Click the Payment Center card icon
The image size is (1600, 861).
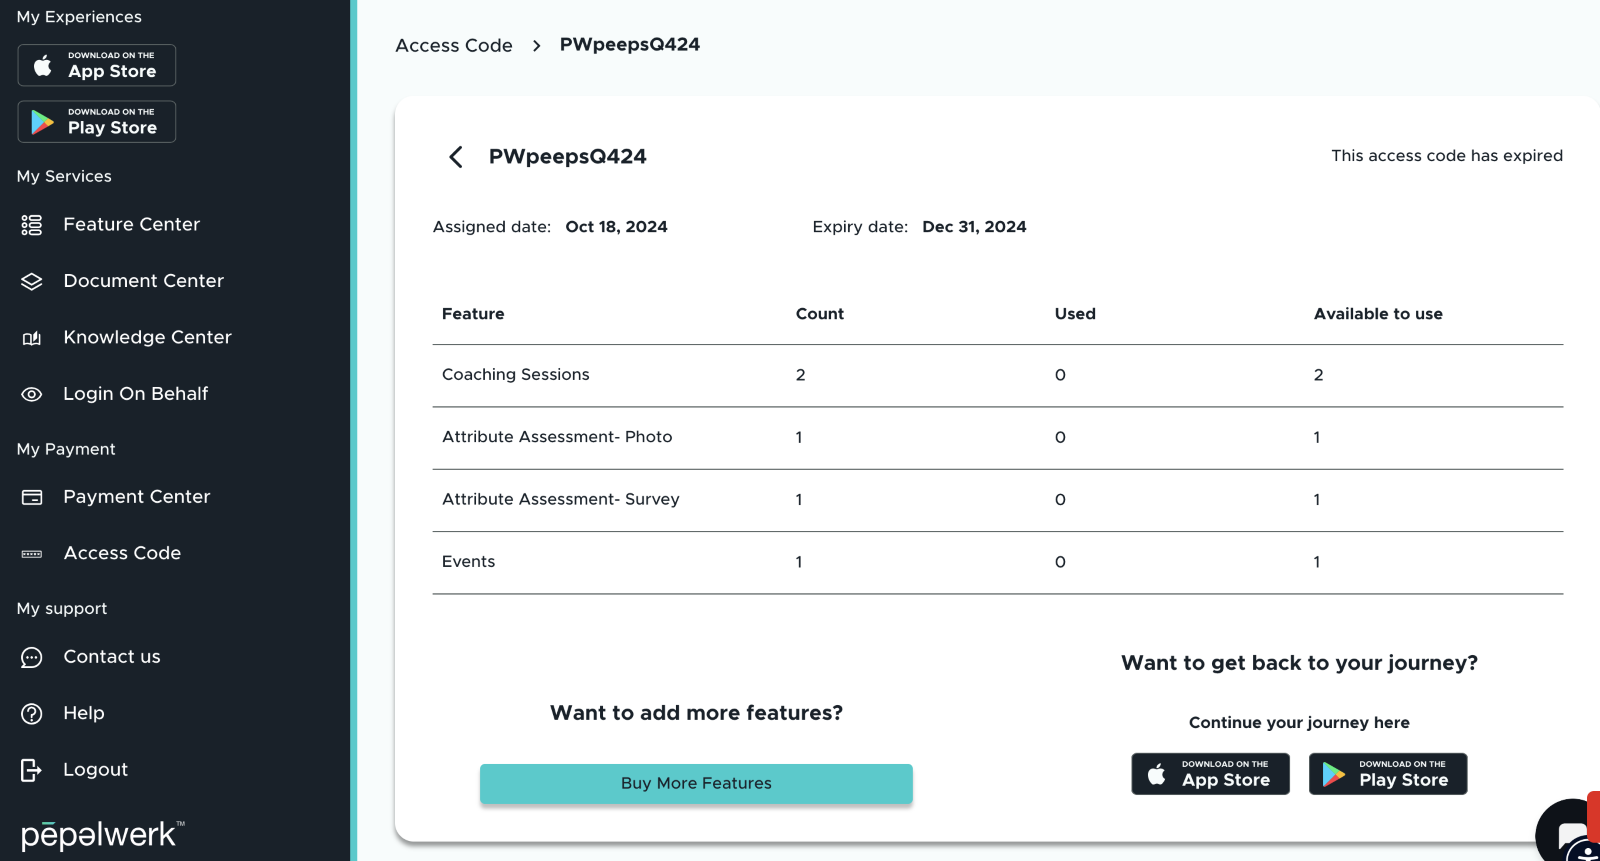(32, 497)
